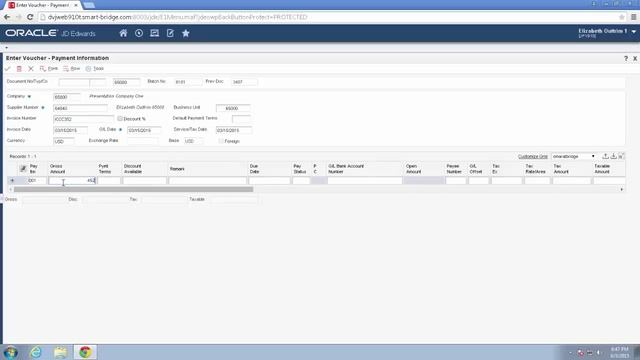Screen dimensions: 640x360
Task: Go to JD Edwards Home icon
Action: pyautogui.click(x=123, y=33)
